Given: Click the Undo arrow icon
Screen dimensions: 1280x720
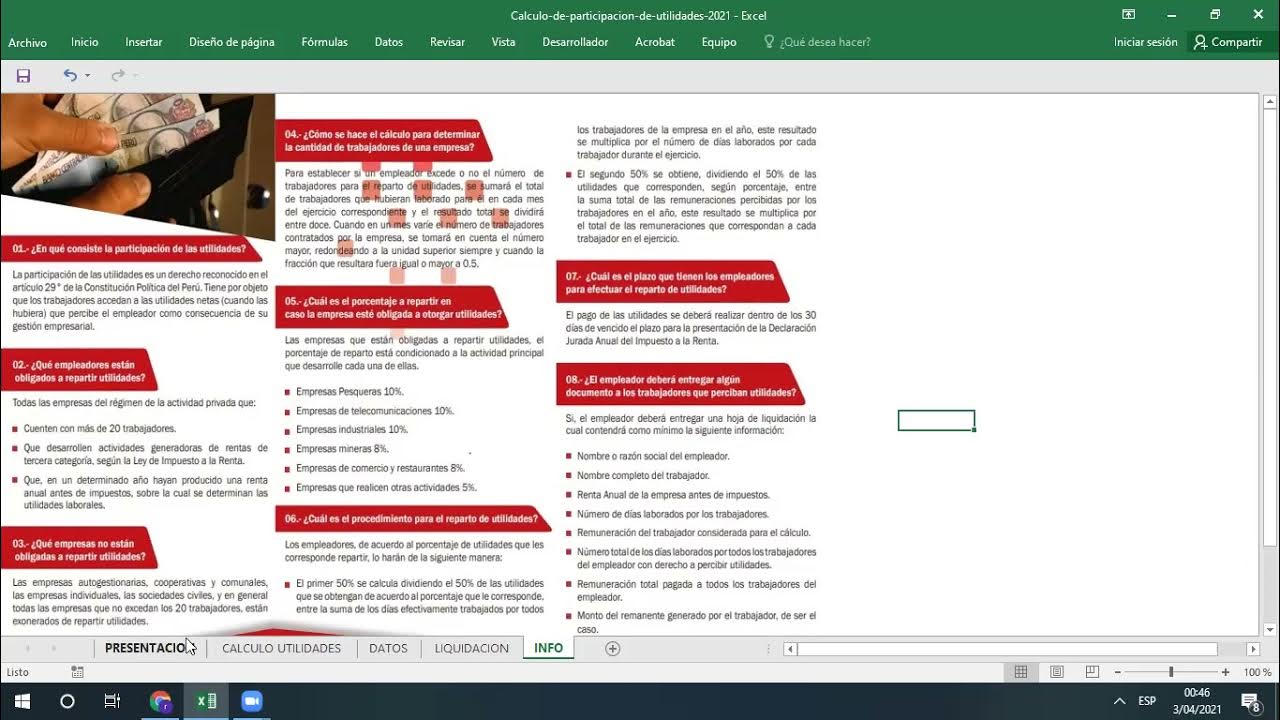Looking at the screenshot, I should (x=70, y=75).
